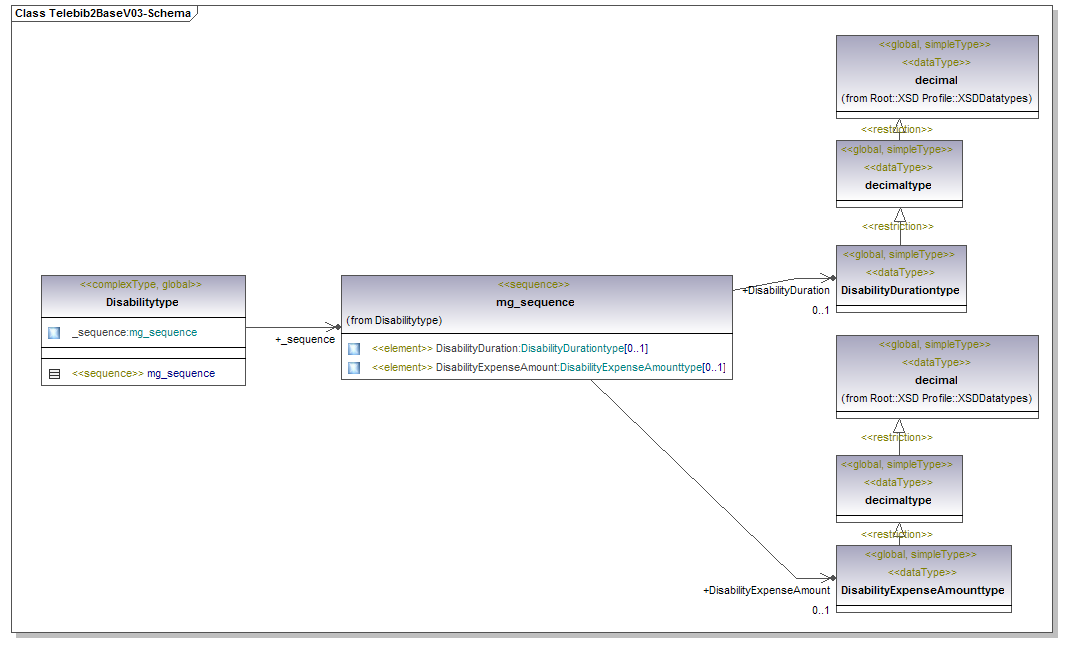
Task: Select the DisabilityExpenseAmounttype class box
Action: [x=922, y=590]
